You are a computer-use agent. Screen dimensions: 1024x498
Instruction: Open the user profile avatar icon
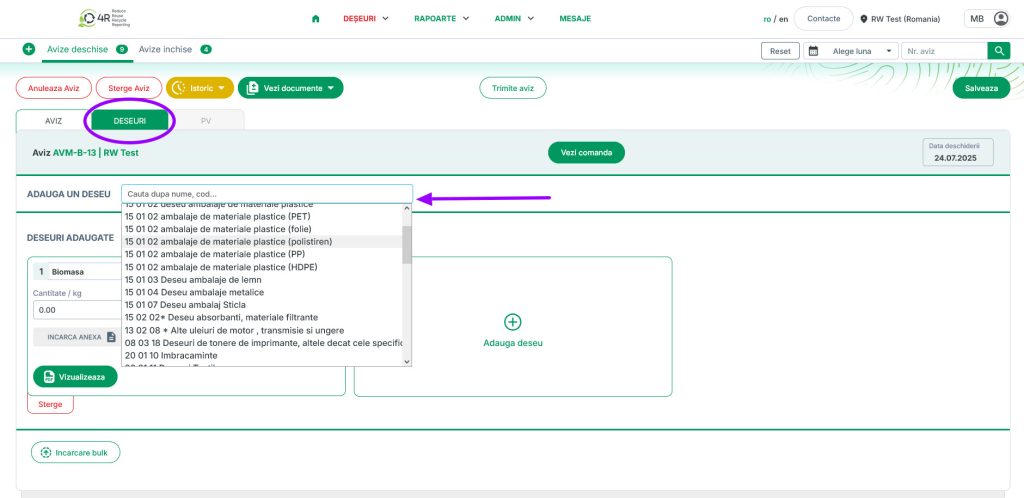[1001, 18]
